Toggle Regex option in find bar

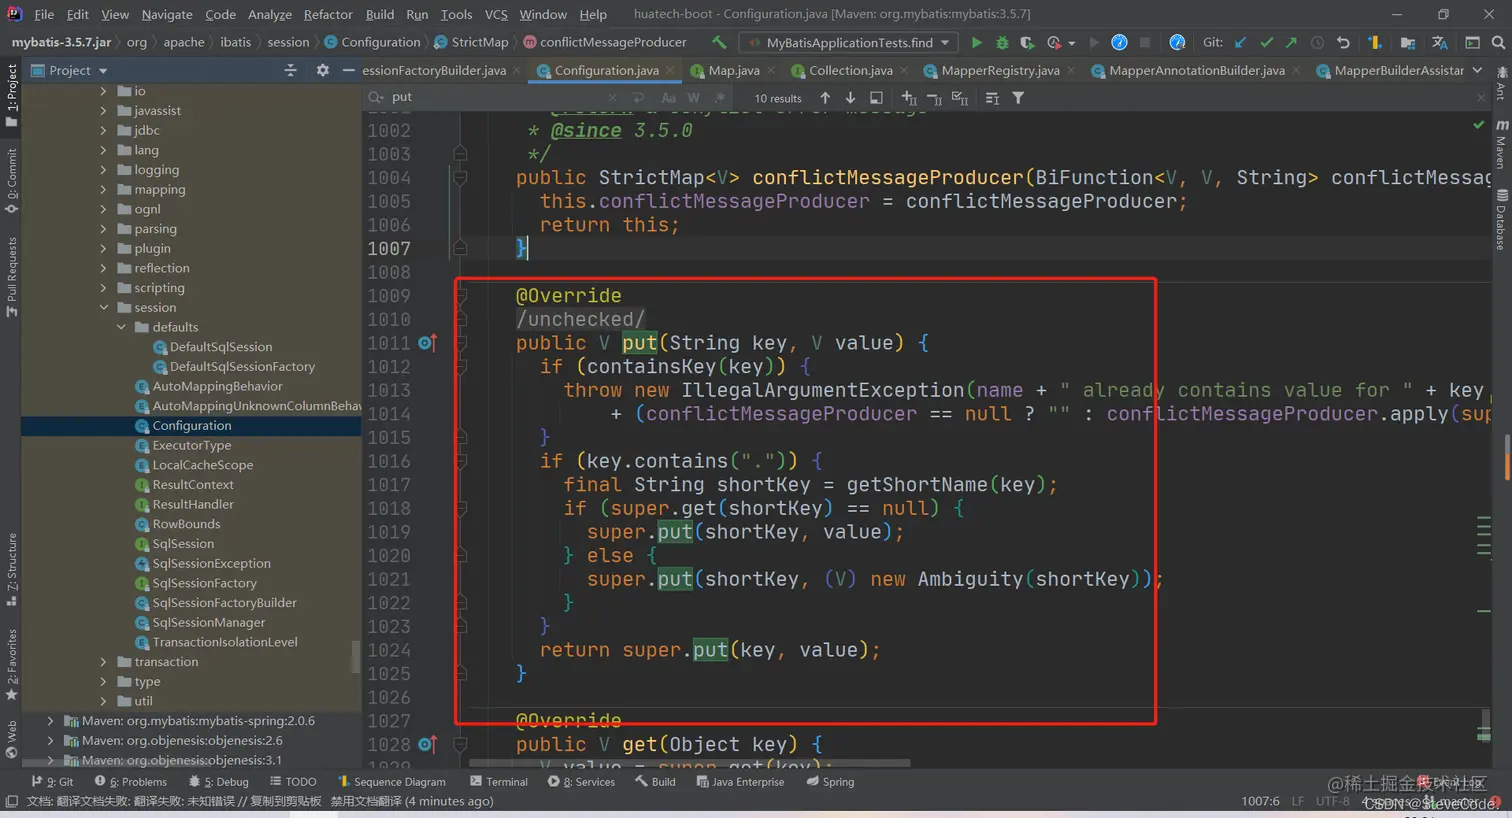point(720,98)
